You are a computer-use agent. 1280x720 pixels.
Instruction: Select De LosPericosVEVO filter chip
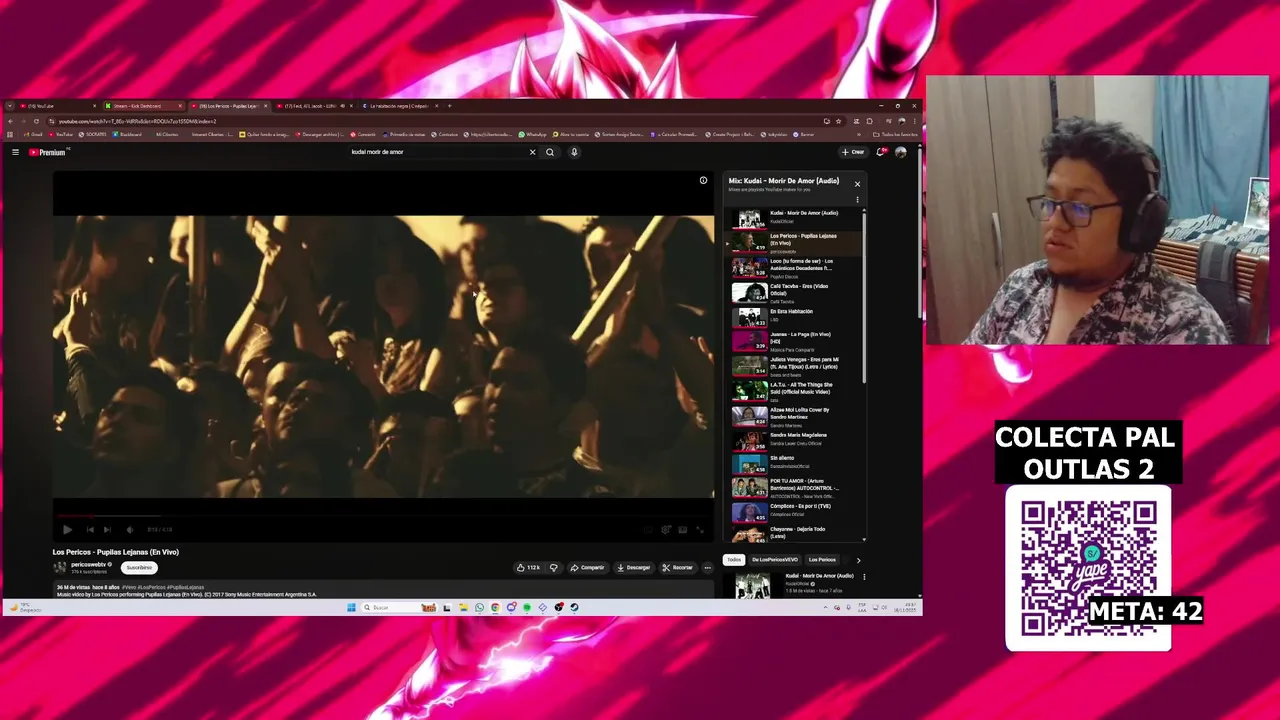point(775,560)
